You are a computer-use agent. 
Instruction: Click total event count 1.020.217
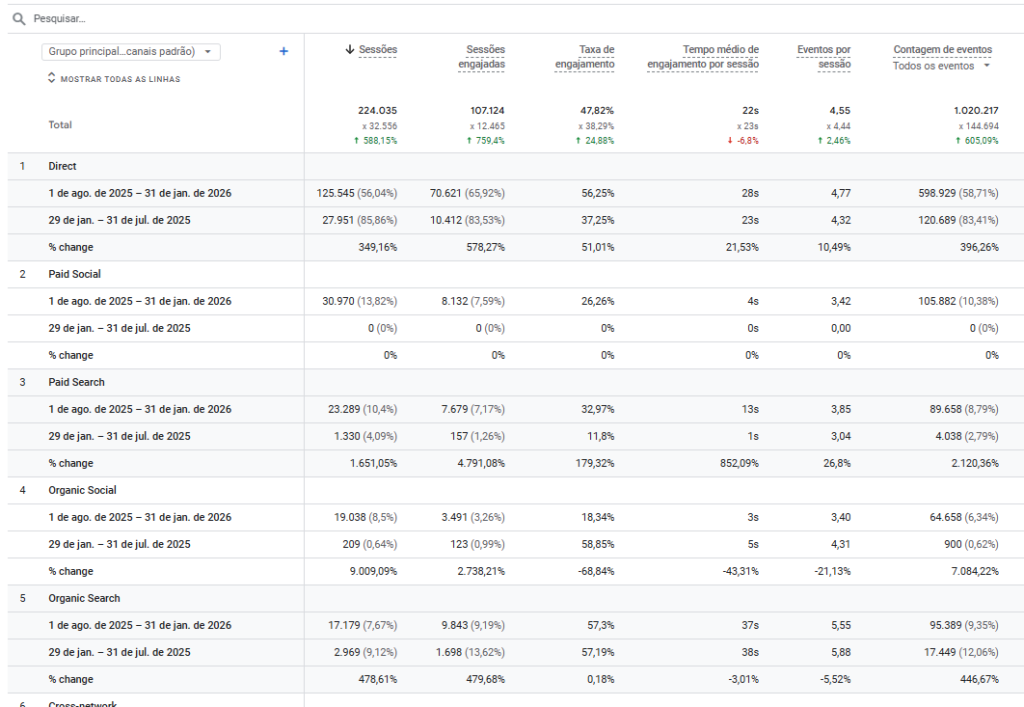click(x=976, y=111)
